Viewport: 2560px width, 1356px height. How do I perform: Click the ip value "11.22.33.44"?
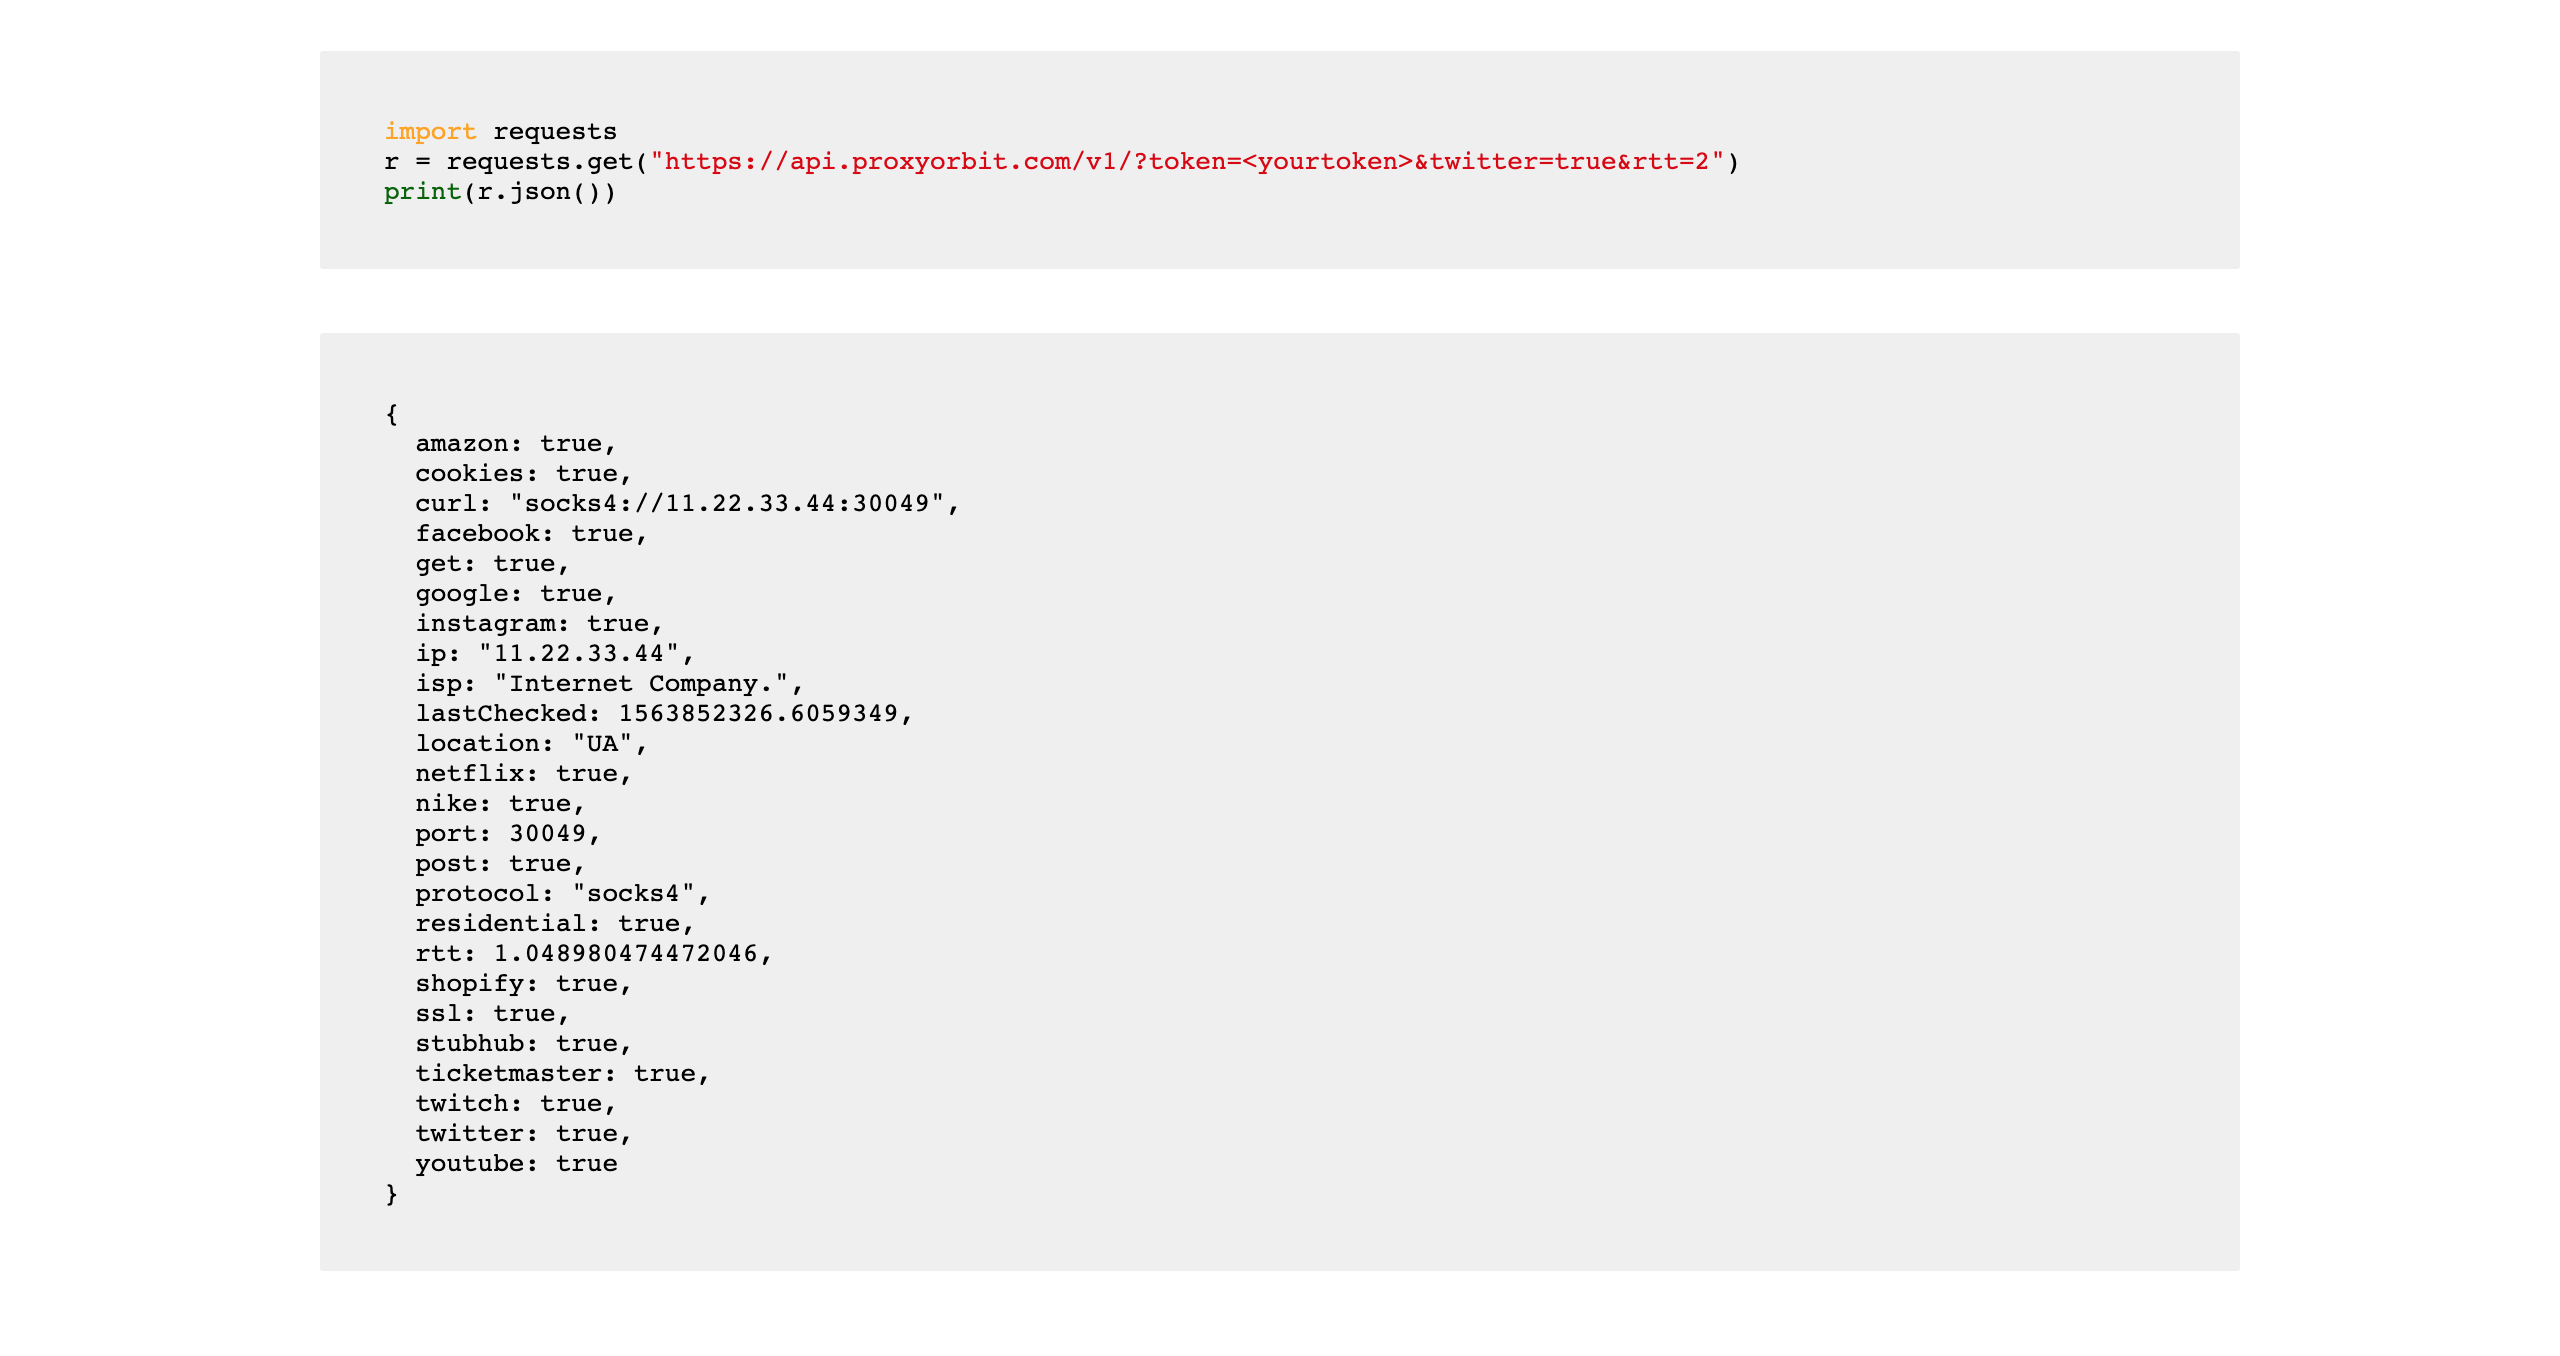pos(579,654)
